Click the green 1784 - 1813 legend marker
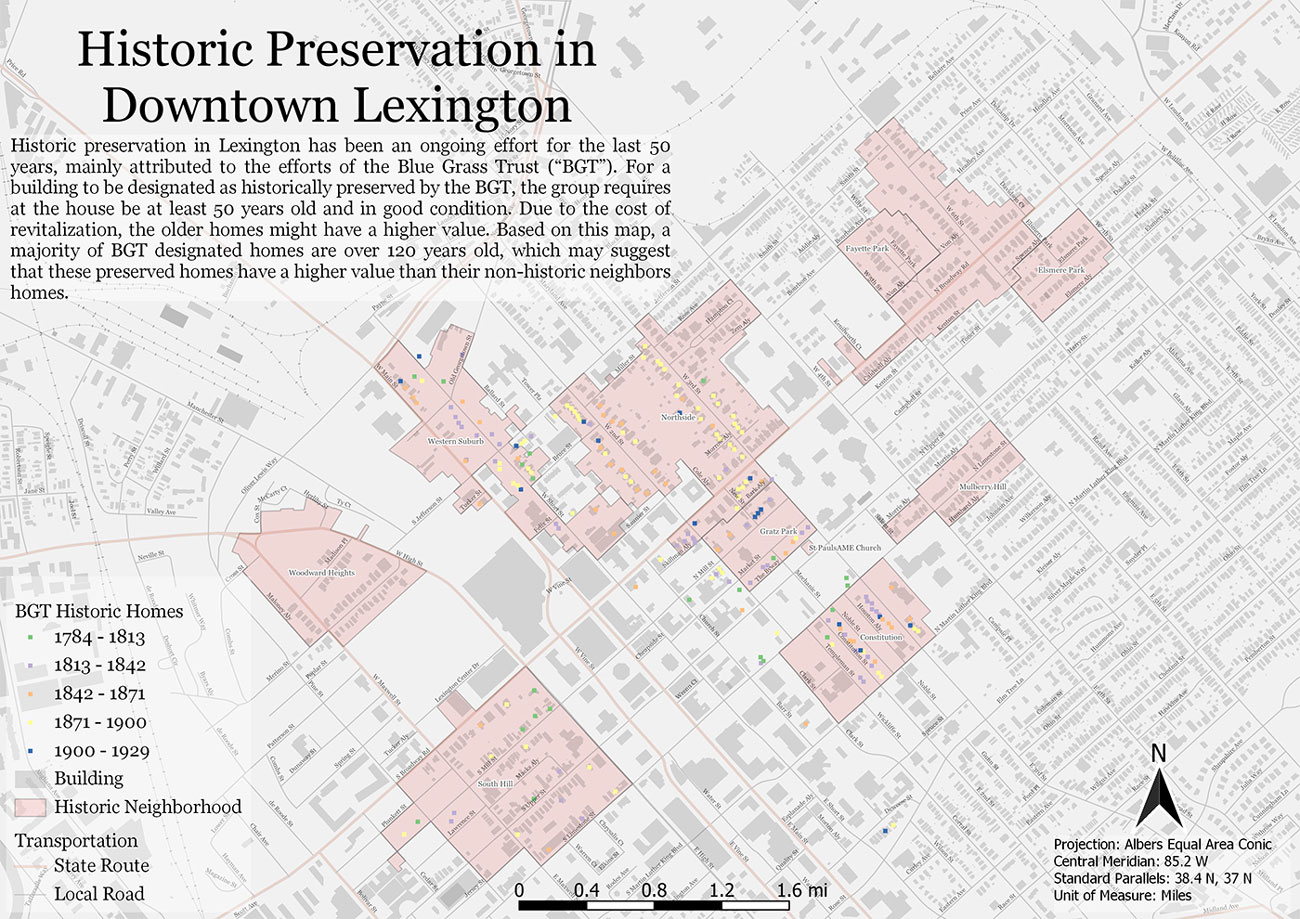The height and width of the screenshot is (919, 1300). point(31,637)
